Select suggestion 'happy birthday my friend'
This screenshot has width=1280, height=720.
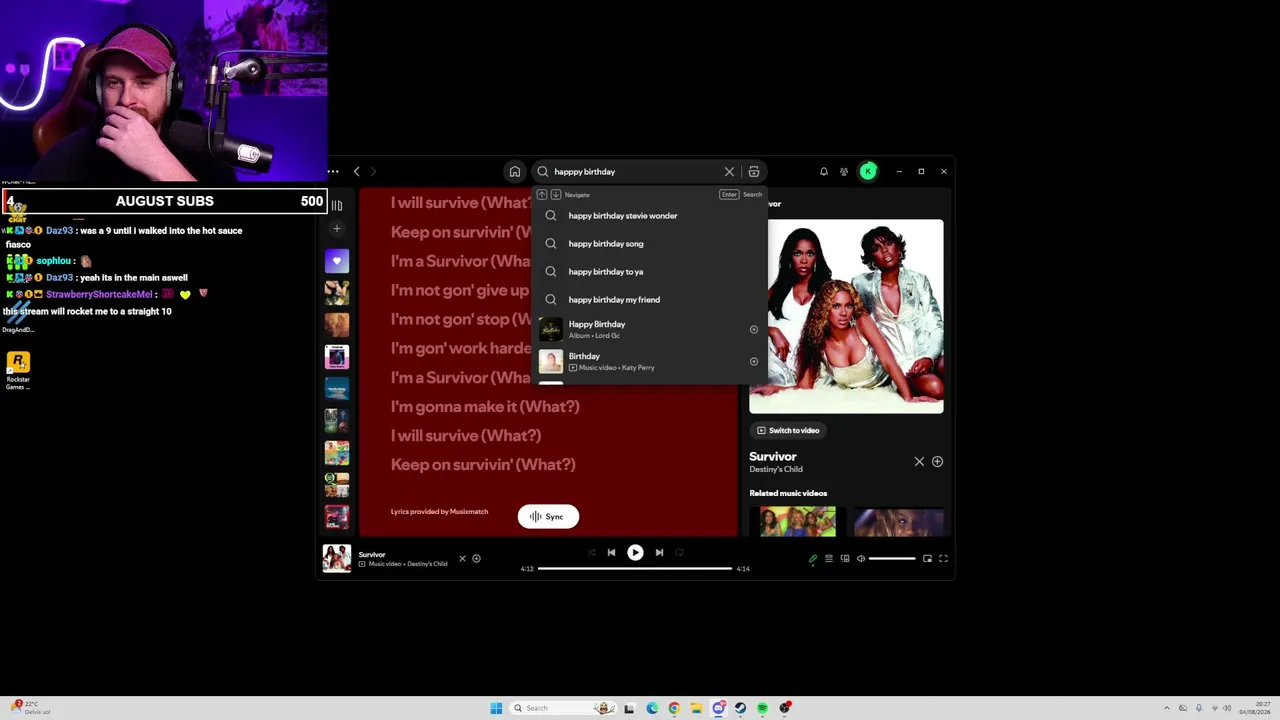tap(650, 300)
